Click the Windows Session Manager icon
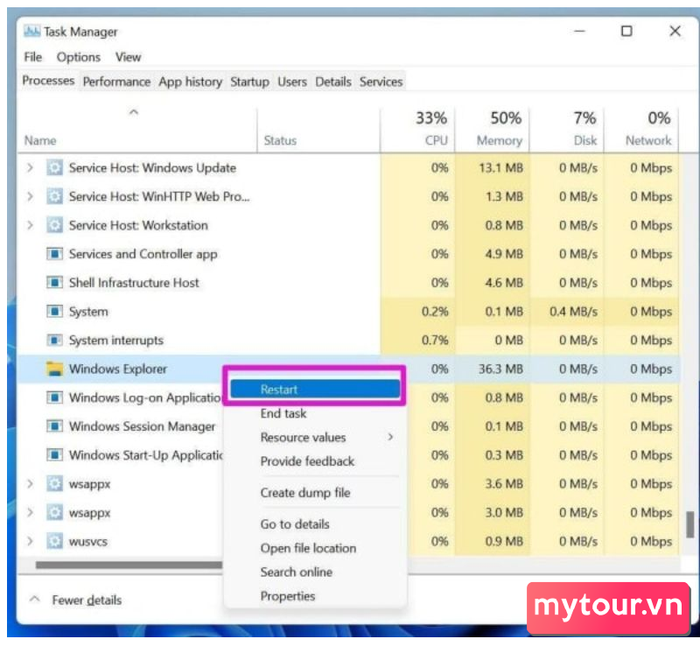The width and height of the screenshot is (700, 648). 54,426
